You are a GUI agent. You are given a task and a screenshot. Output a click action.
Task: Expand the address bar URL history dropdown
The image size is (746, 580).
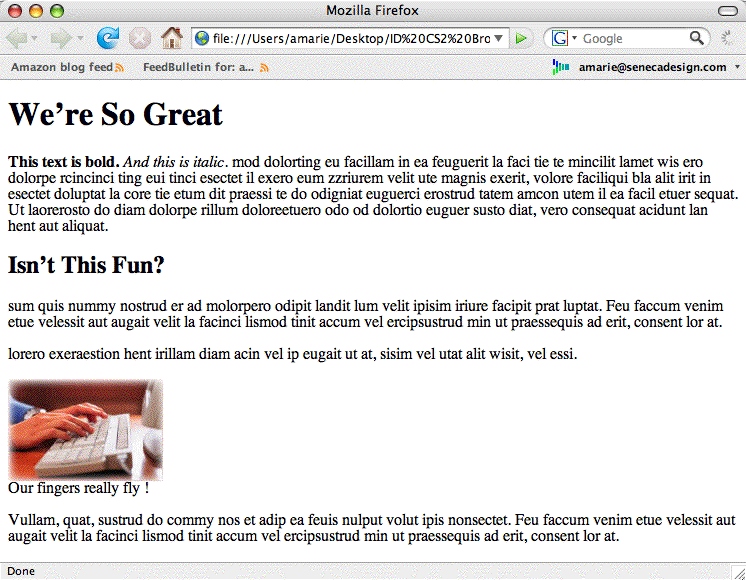coord(499,38)
